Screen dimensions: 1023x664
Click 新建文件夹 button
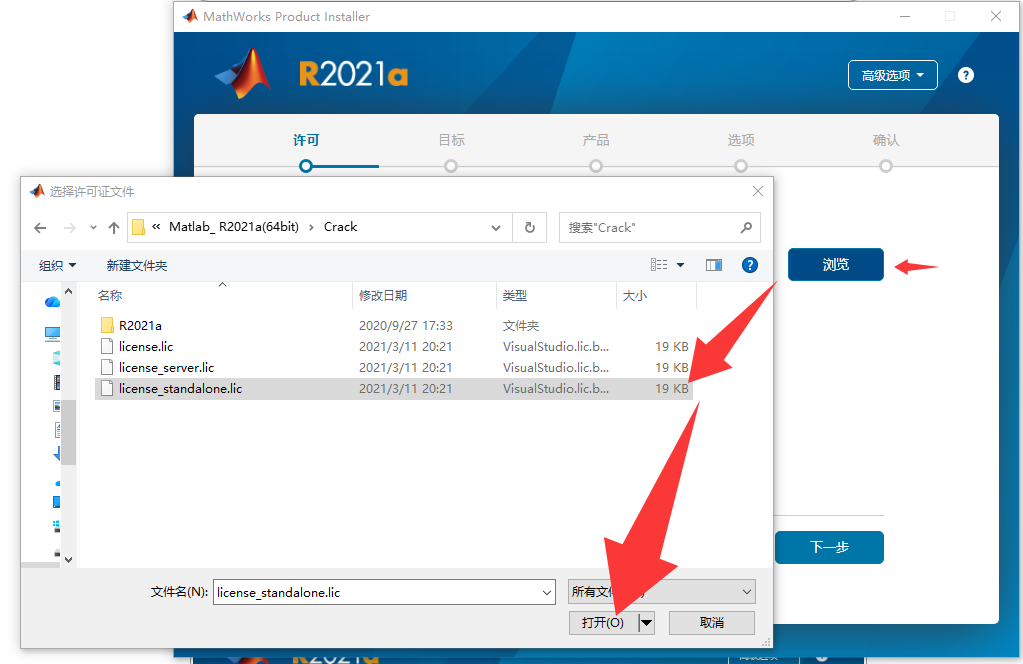point(137,265)
